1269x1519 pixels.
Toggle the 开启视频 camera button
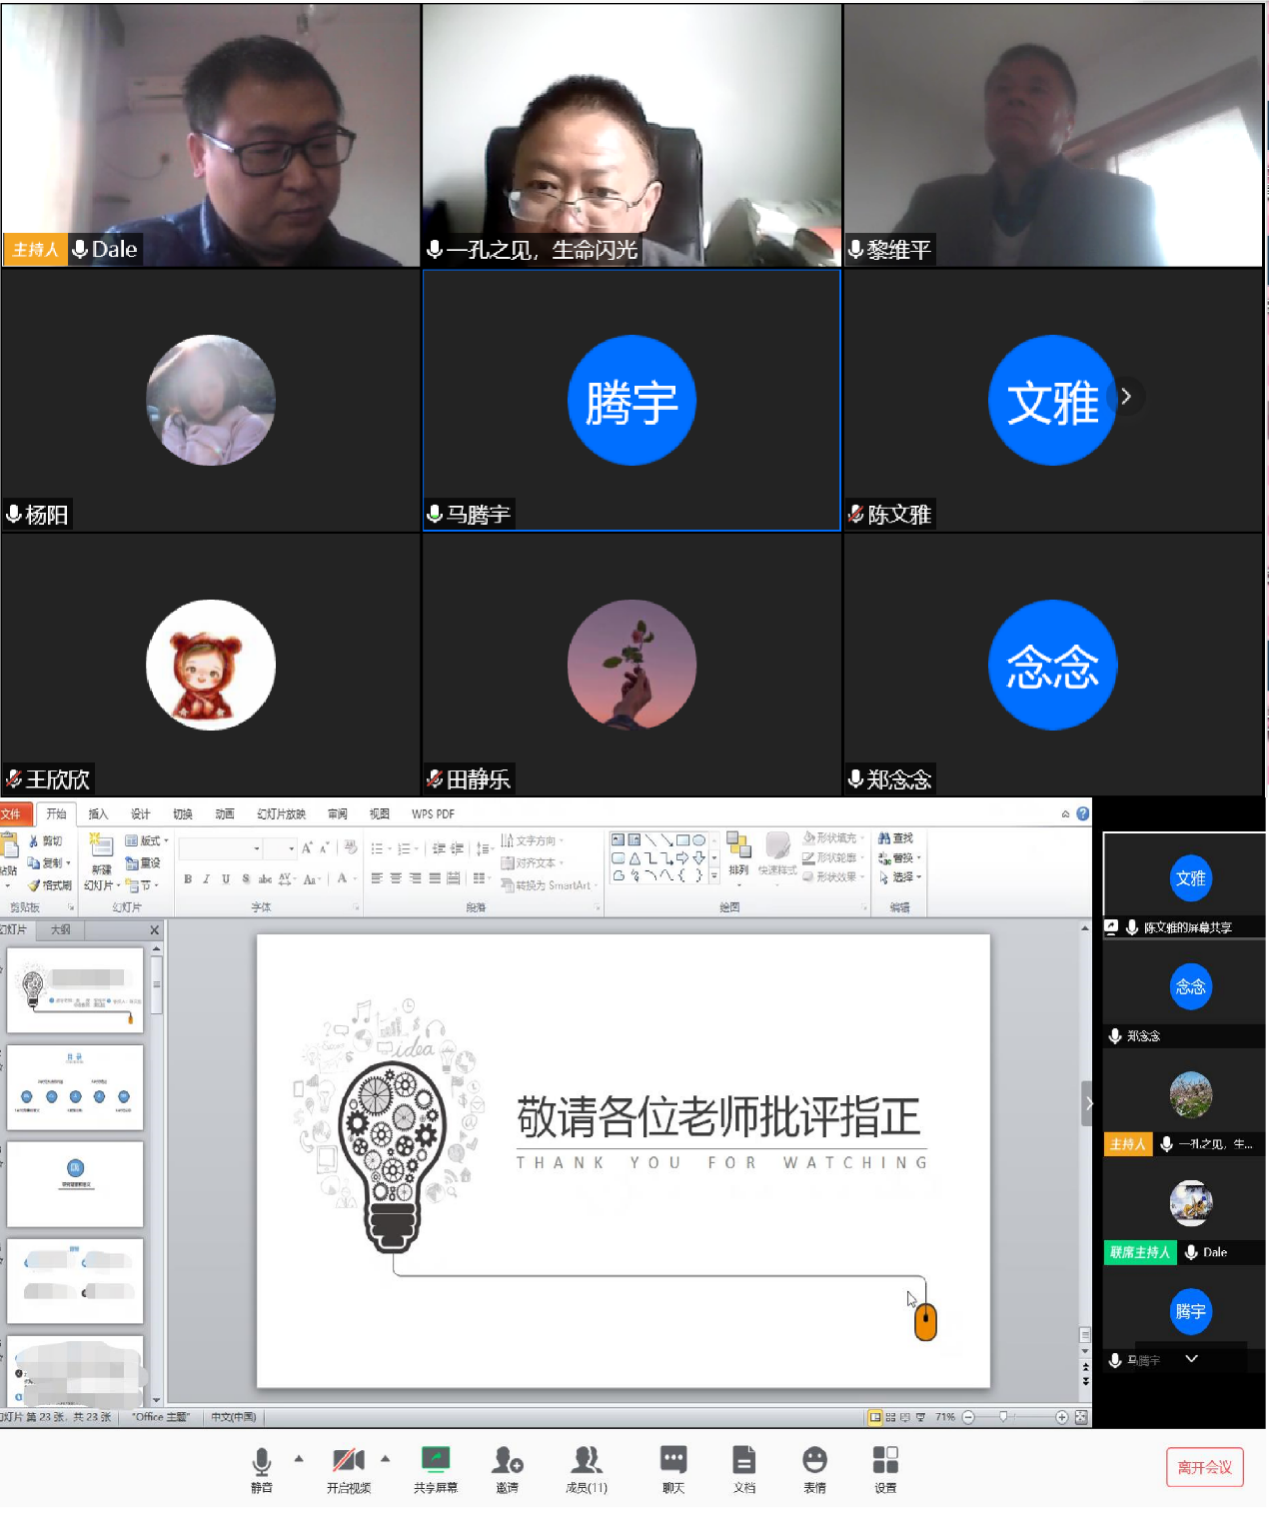click(x=348, y=1465)
